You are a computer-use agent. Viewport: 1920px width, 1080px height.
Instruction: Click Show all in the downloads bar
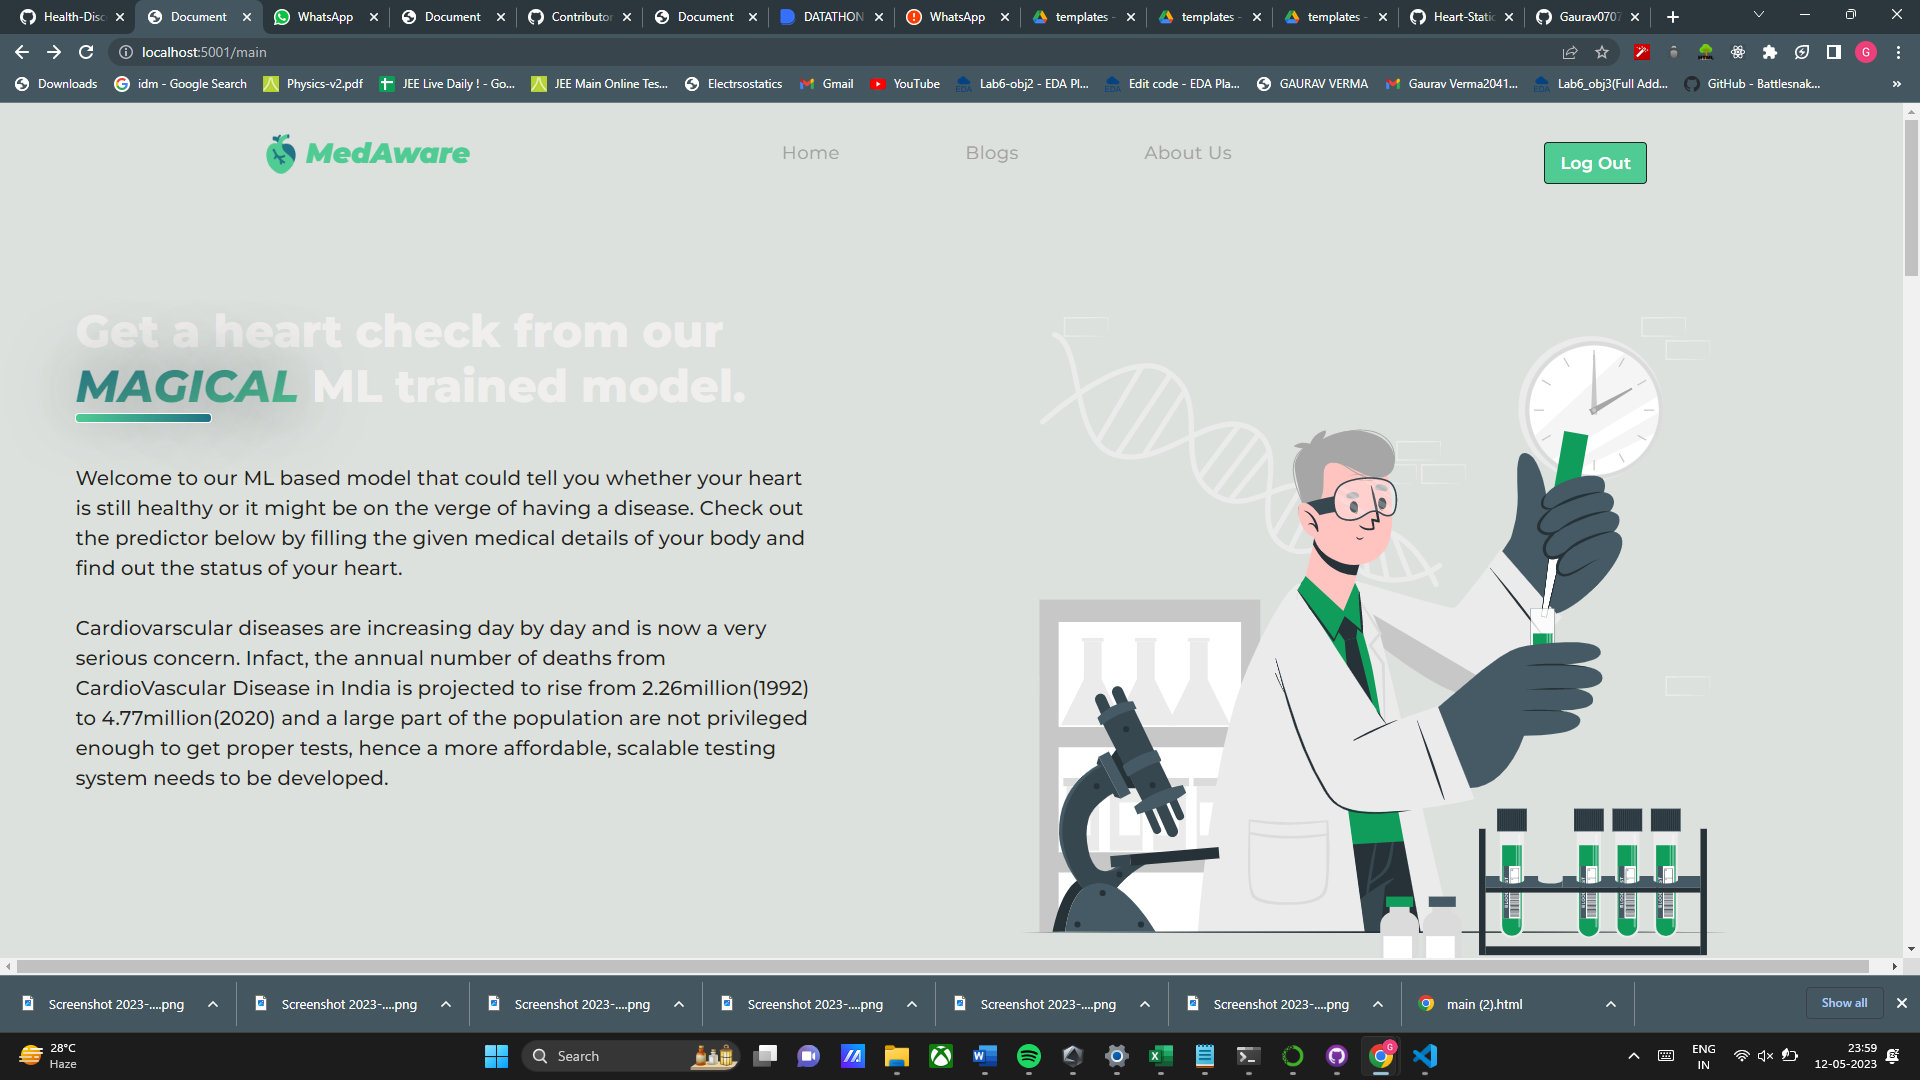(x=1844, y=1003)
